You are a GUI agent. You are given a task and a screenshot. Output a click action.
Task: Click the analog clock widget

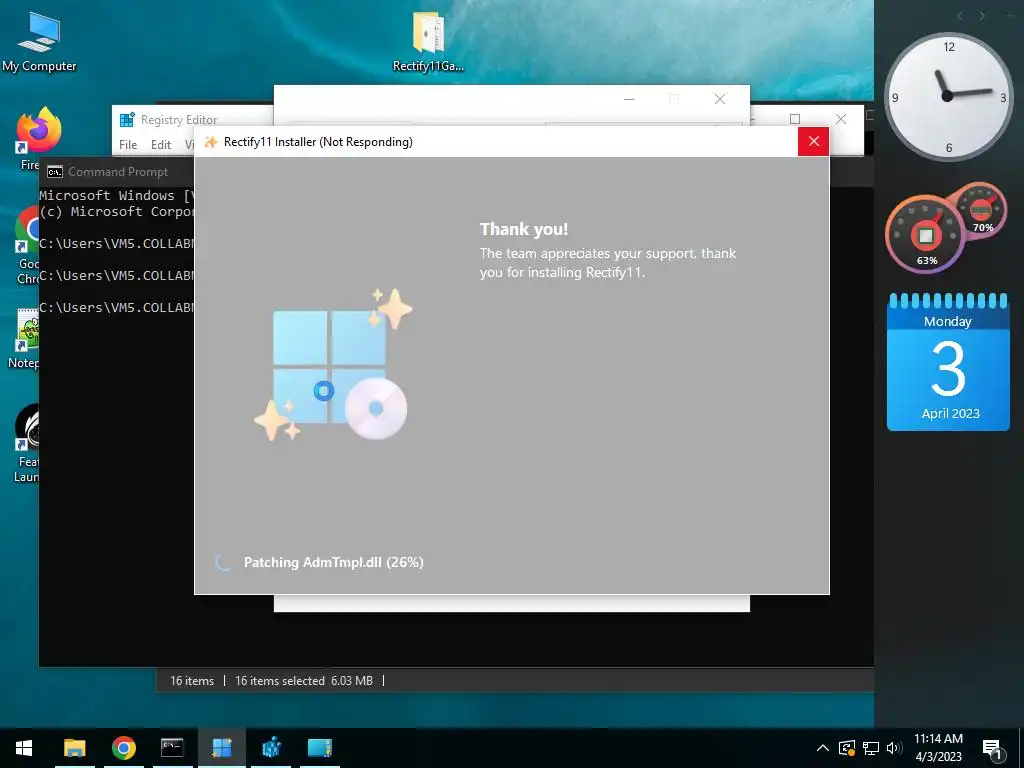point(948,97)
